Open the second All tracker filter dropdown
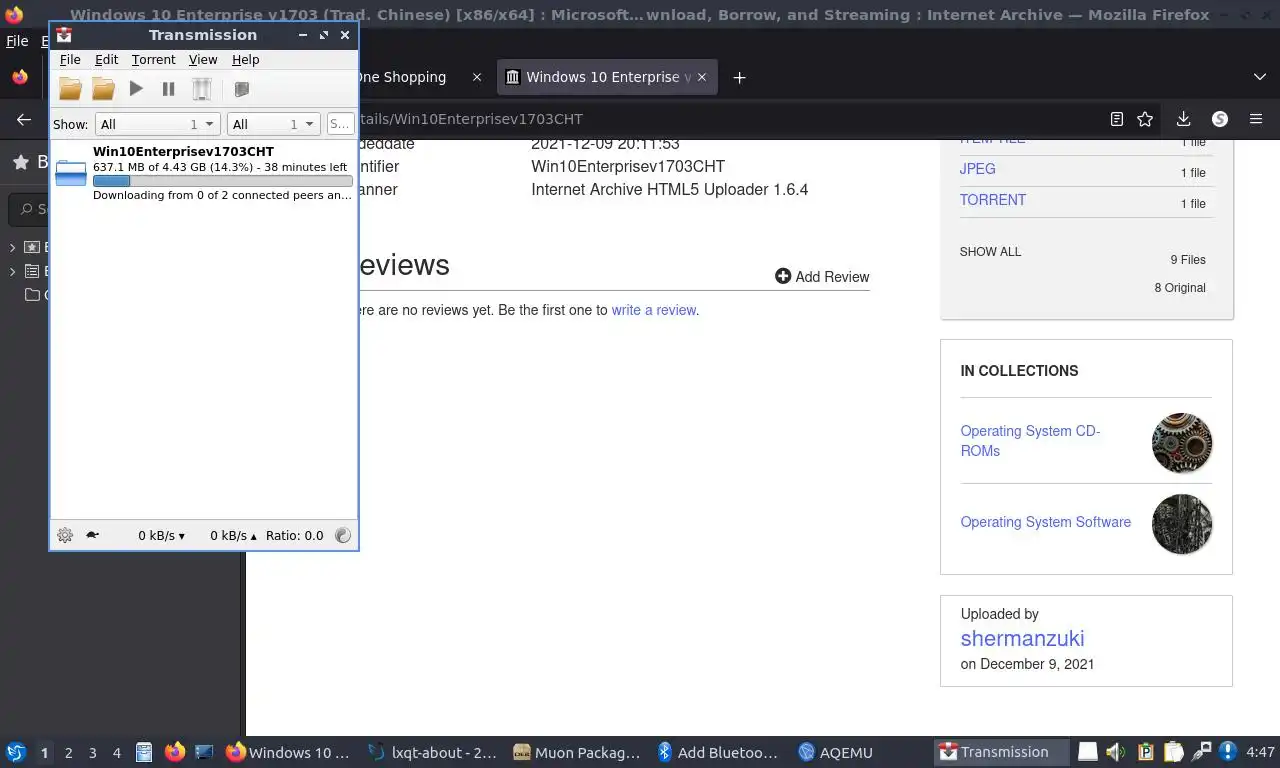1280x768 pixels. pos(273,124)
